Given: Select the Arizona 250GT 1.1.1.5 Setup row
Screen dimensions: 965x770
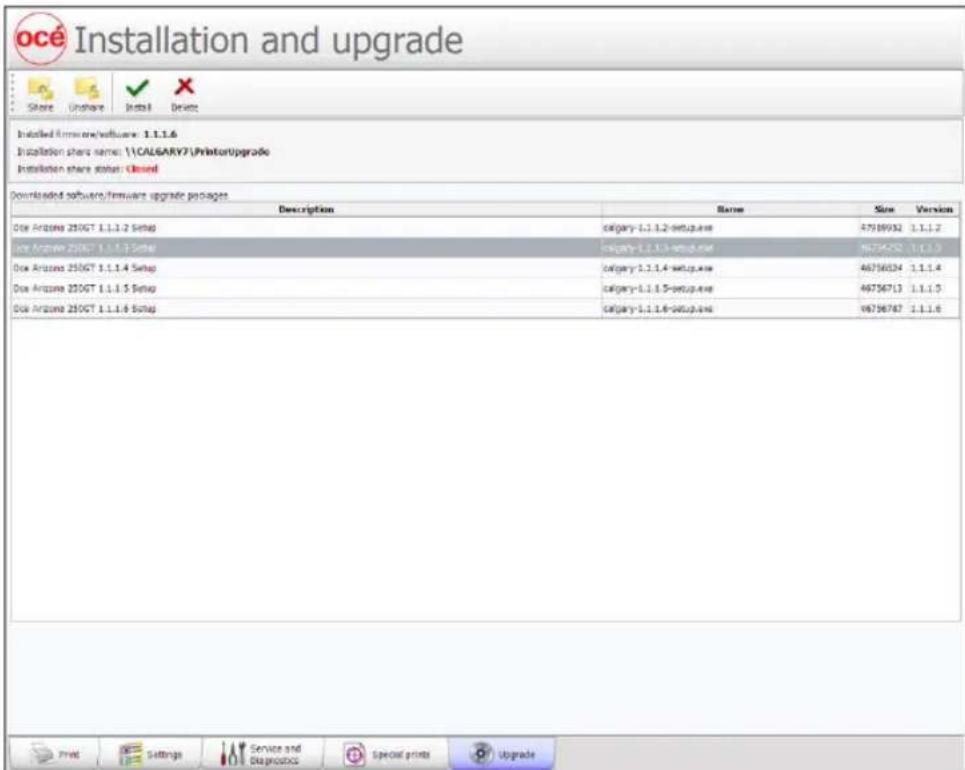Looking at the screenshot, I should 485,289.
